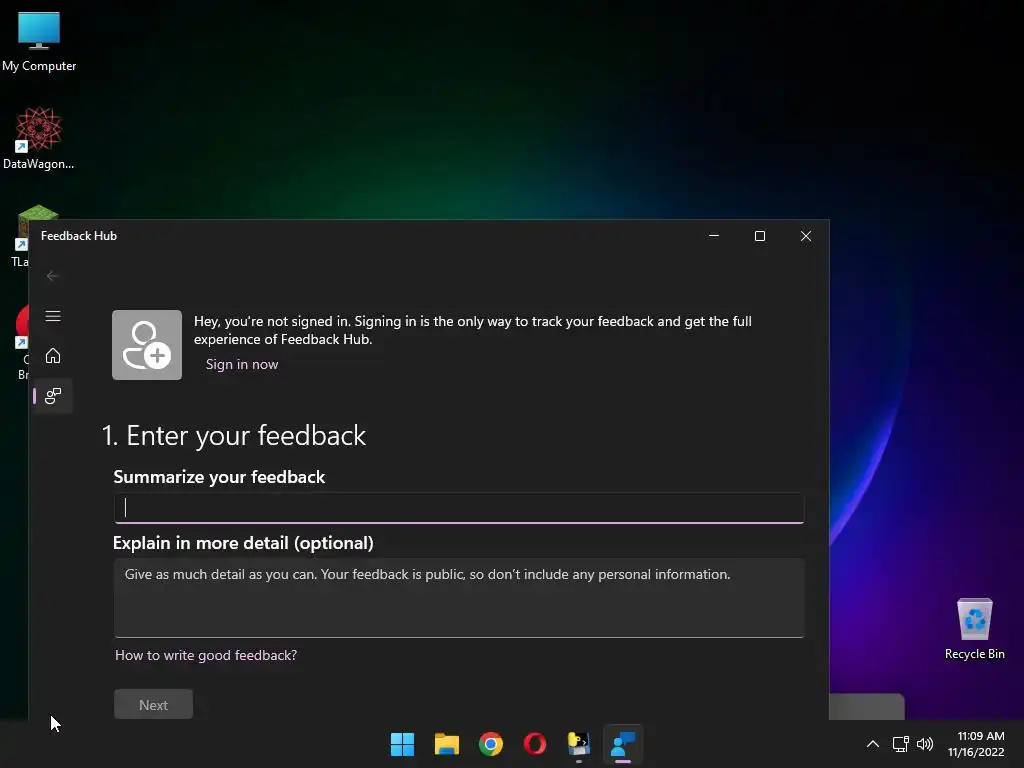Click the Feedback Hub window title text
The height and width of the screenshot is (768, 1024).
79,236
